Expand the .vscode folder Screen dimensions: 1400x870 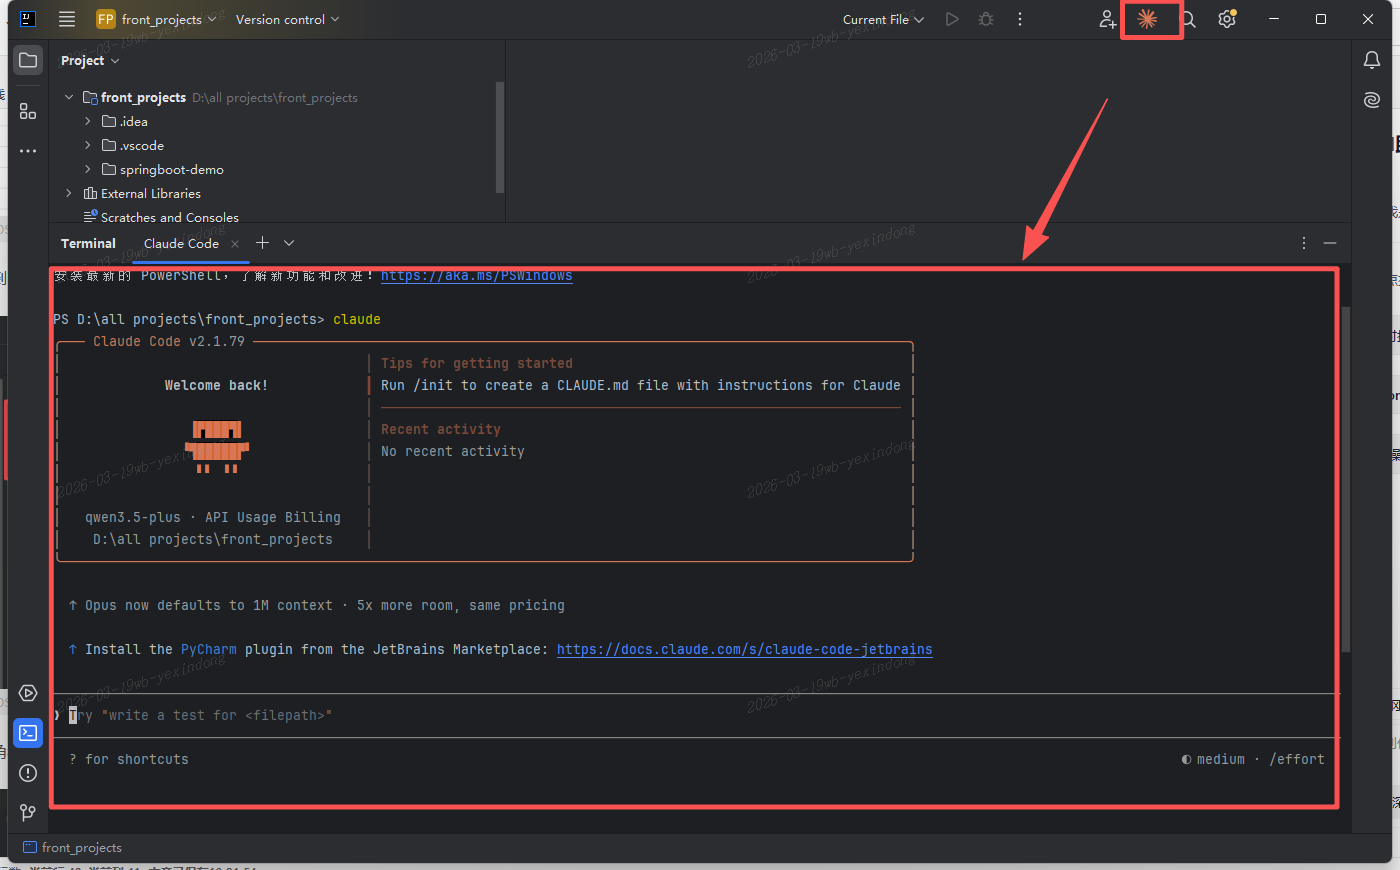[88, 145]
